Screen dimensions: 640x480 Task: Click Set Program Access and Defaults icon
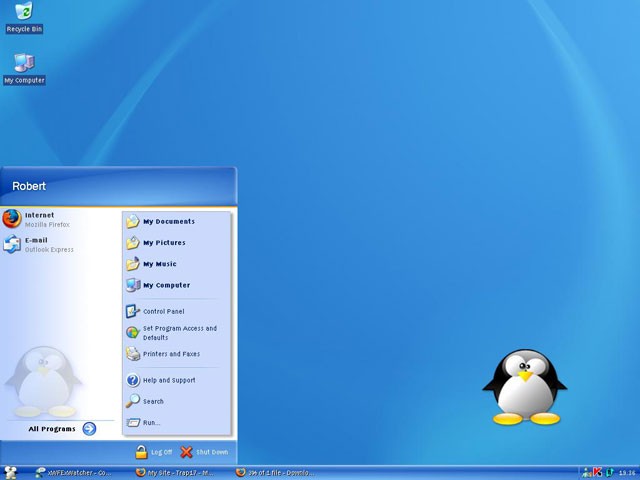coord(133,333)
